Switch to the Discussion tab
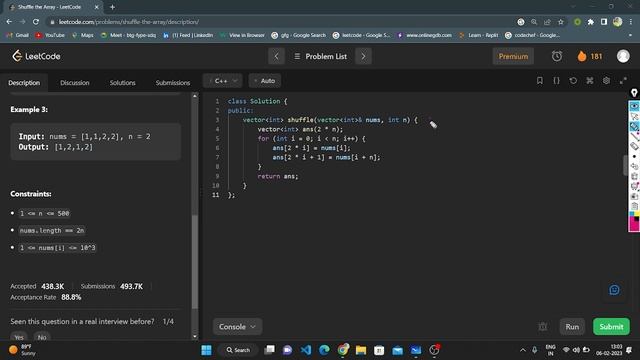Image resolution: width=640 pixels, height=360 pixels. point(75,82)
